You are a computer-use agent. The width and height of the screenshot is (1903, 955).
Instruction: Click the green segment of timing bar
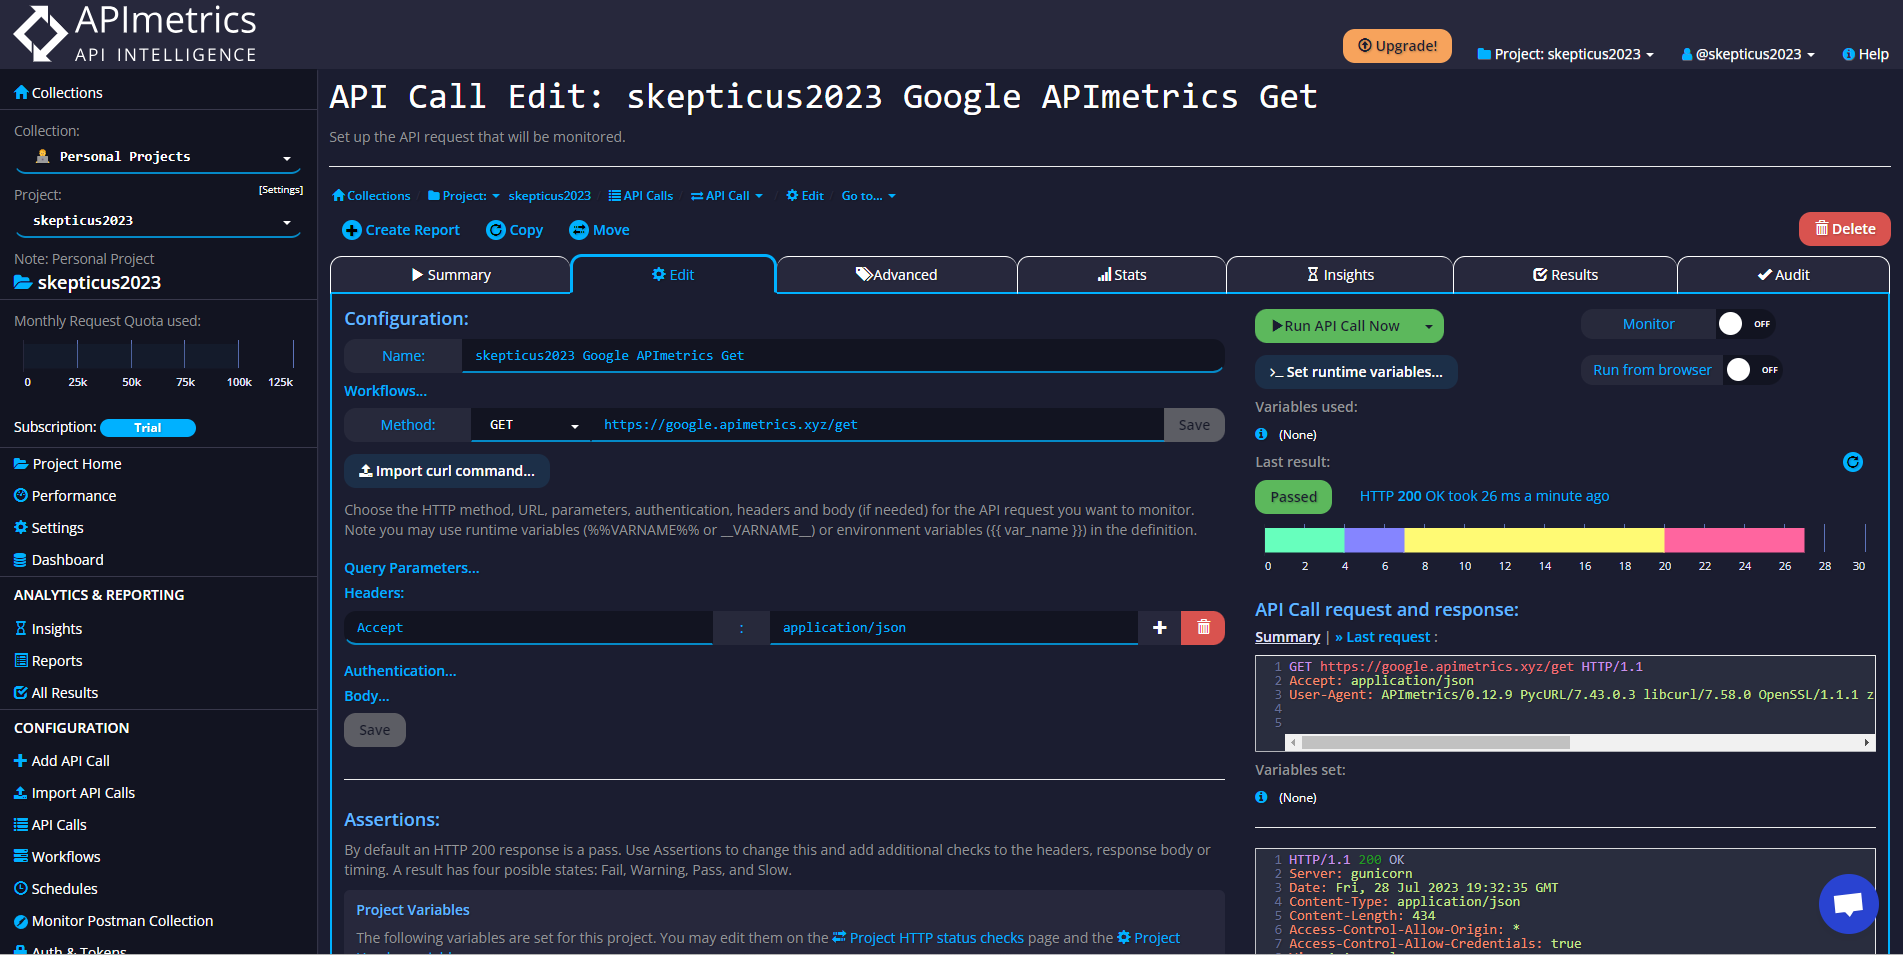pos(1304,540)
